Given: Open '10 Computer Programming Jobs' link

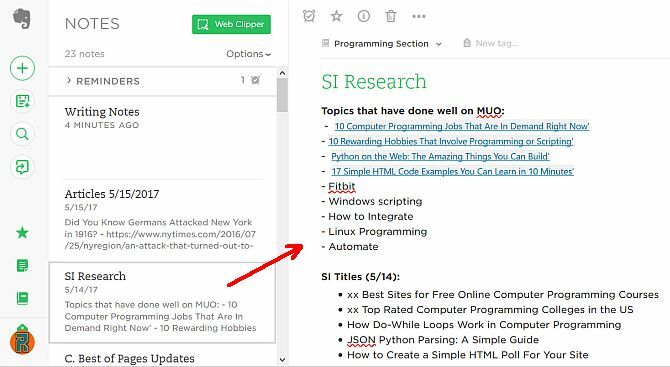Looking at the screenshot, I should [462, 126].
